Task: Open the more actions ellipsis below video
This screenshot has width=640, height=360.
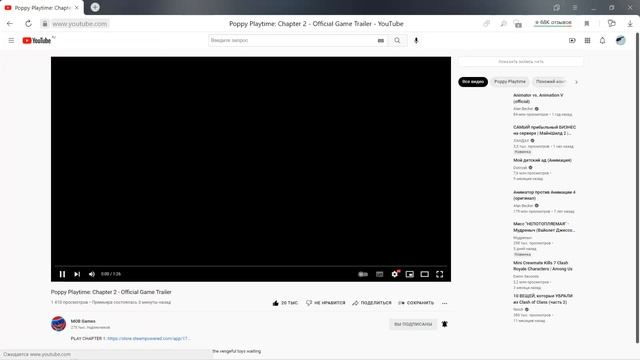Action: pos(444,303)
